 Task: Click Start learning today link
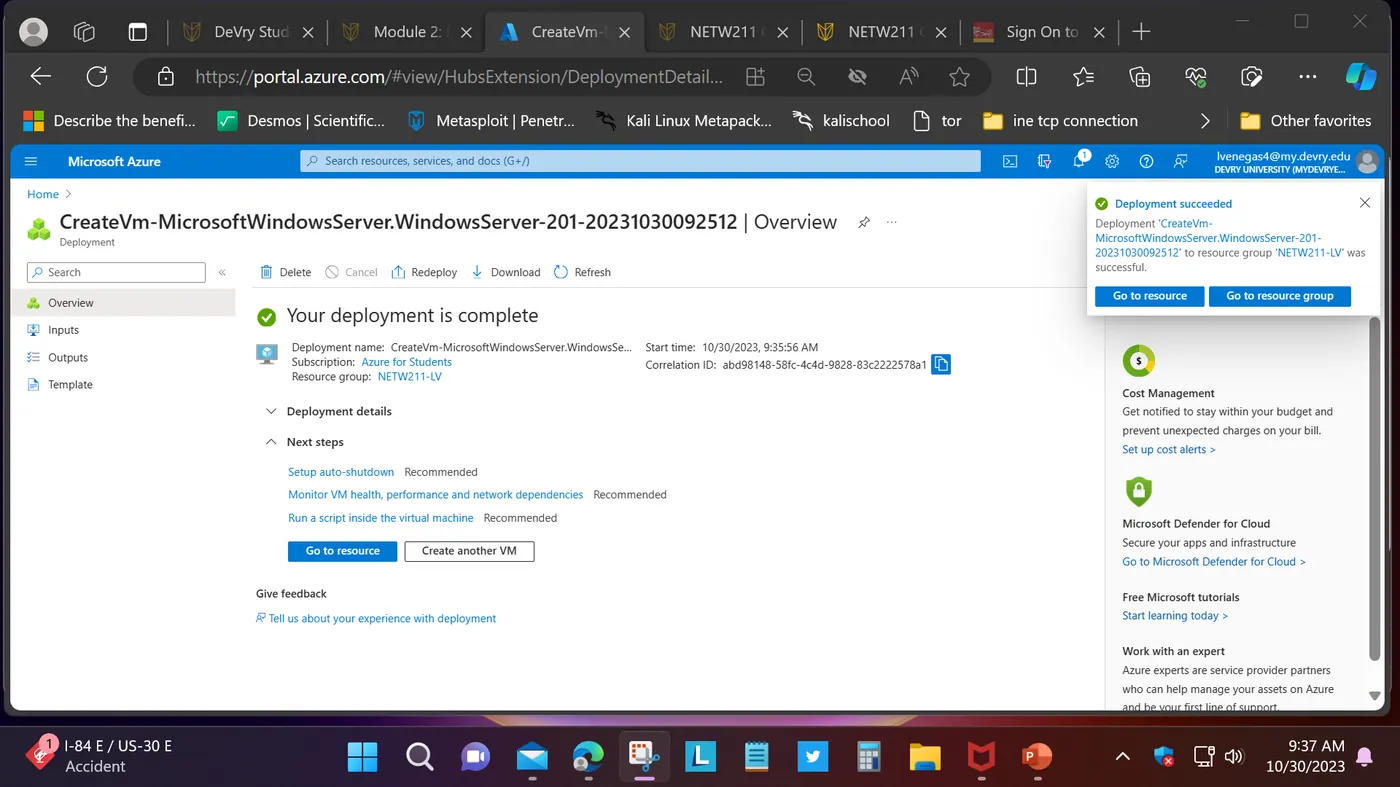tap(1175, 616)
